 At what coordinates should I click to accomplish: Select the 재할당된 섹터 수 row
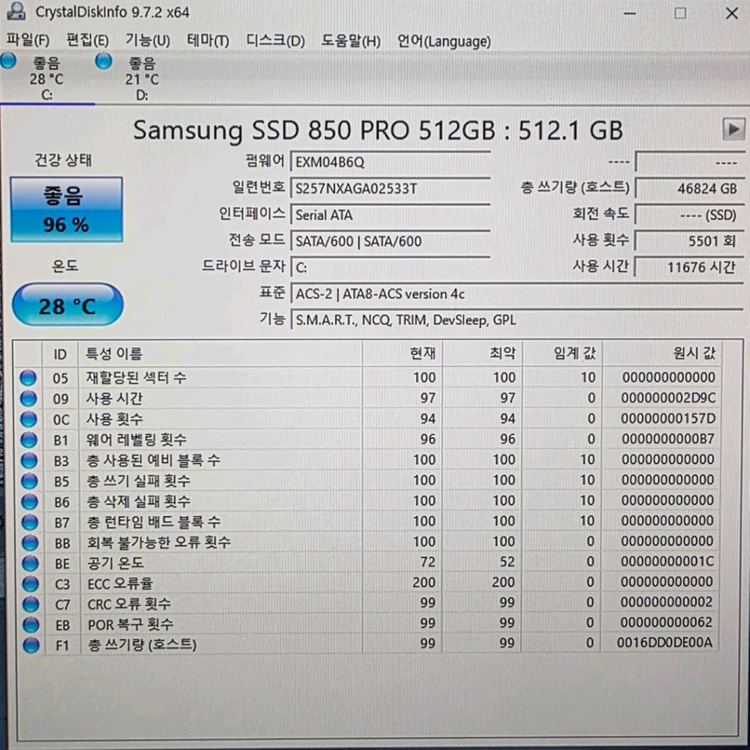pos(368,378)
